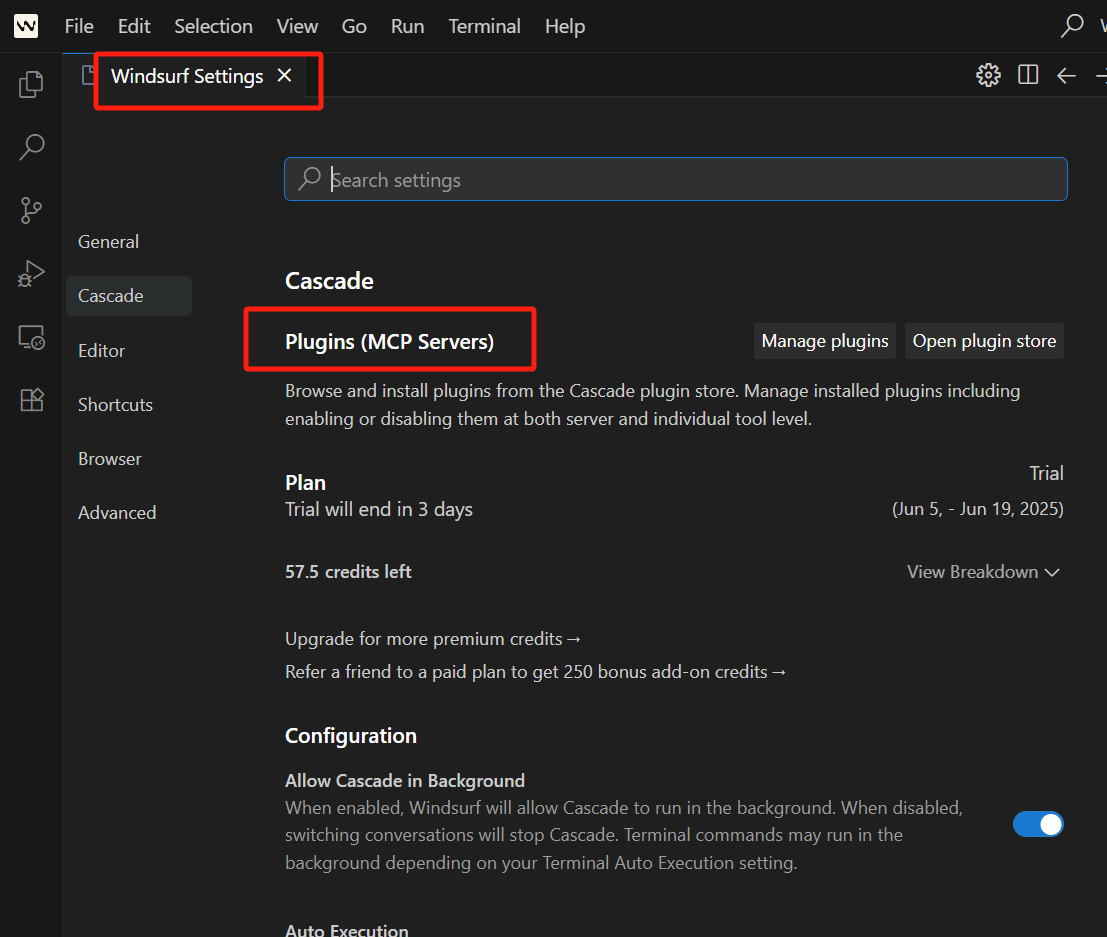1107x937 pixels.
Task: Click the '57.5 credits left' text
Action: [x=348, y=572]
